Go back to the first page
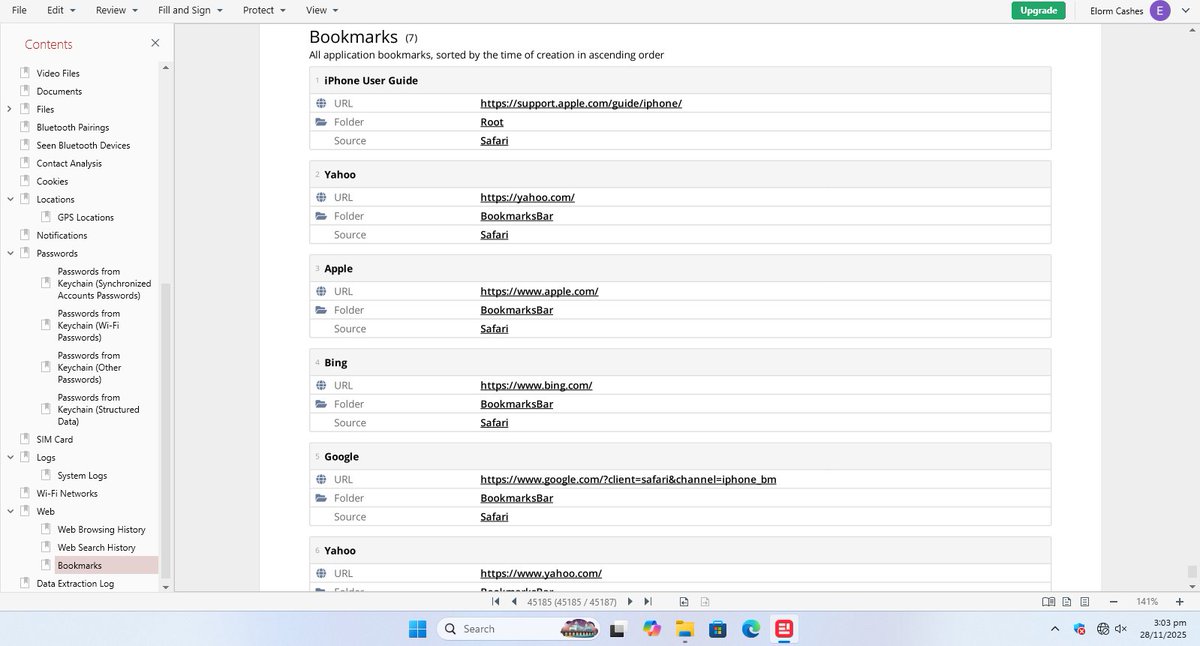 tap(496, 602)
